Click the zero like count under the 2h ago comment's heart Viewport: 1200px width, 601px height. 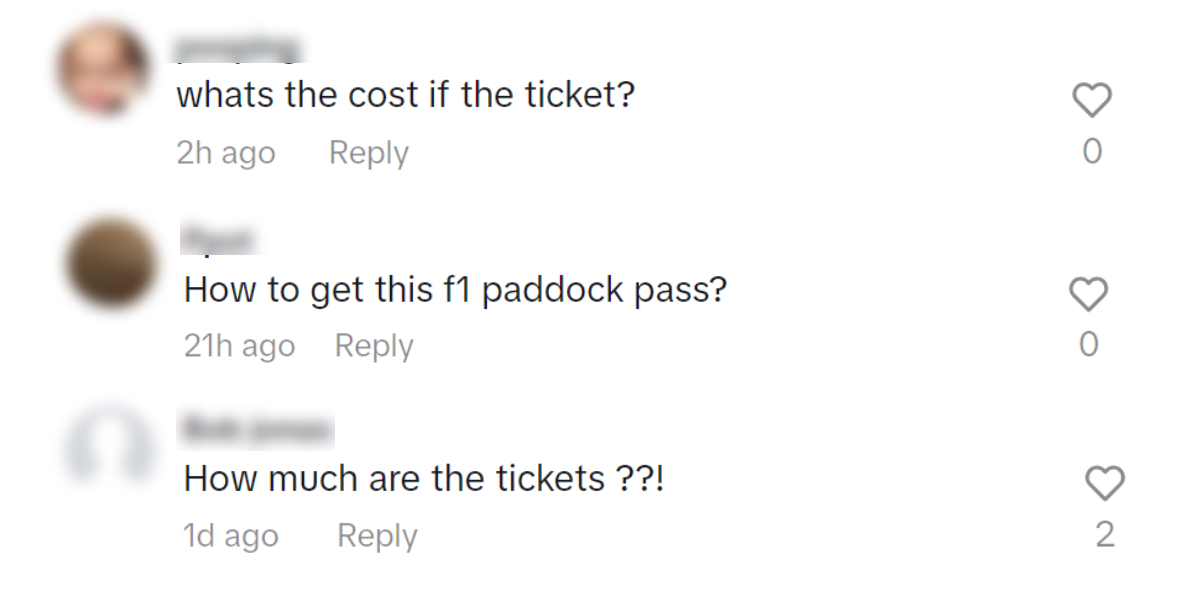(x=1092, y=151)
